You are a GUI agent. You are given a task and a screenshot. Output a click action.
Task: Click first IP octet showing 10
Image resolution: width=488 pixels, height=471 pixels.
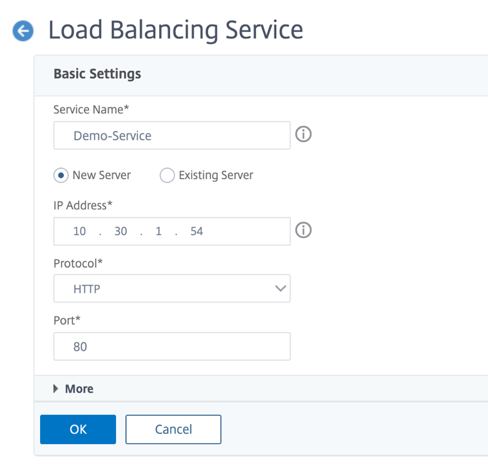click(80, 231)
